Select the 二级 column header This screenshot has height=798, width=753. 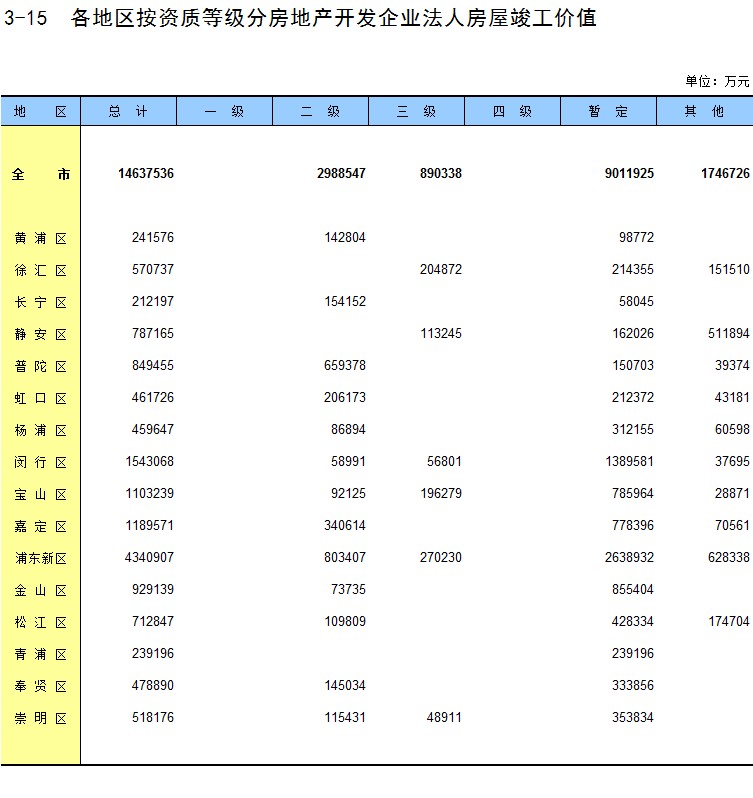click(320, 112)
